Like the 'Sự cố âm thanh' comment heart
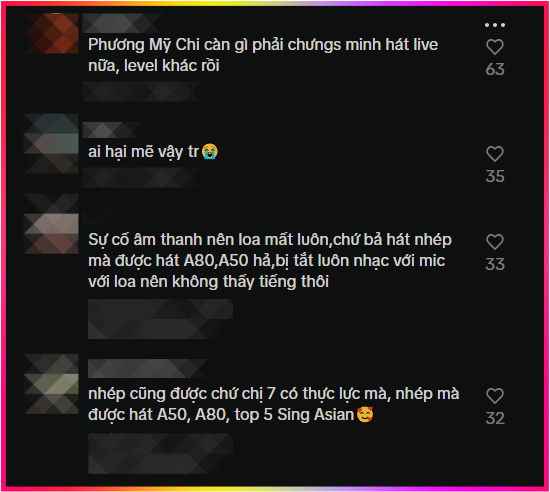The height and width of the screenshot is (492, 550). tap(495, 242)
